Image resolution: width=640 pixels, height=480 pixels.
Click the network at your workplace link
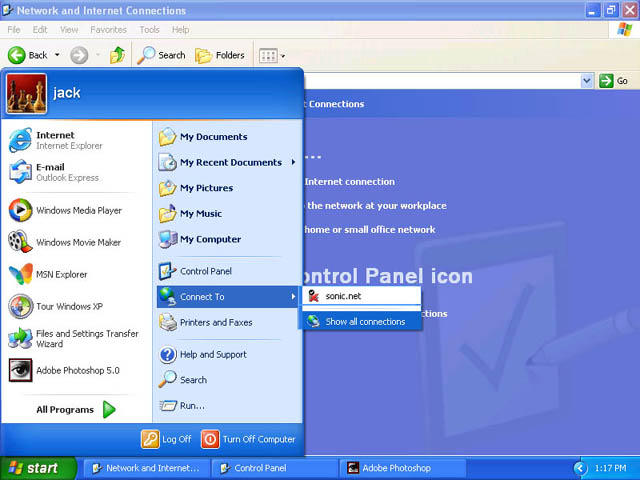(x=377, y=205)
